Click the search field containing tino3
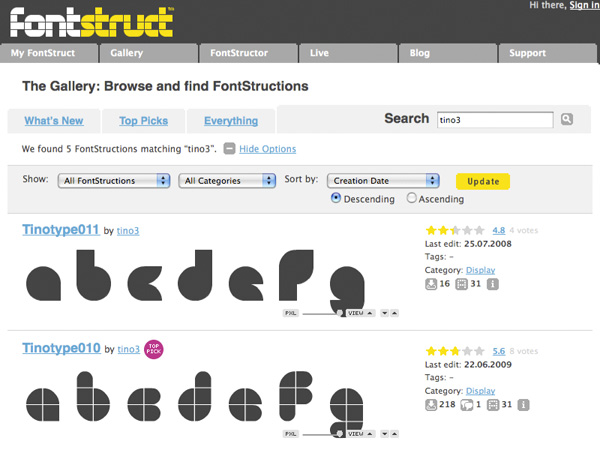Image resolution: width=600 pixels, height=450 pixels. point(495,120)
